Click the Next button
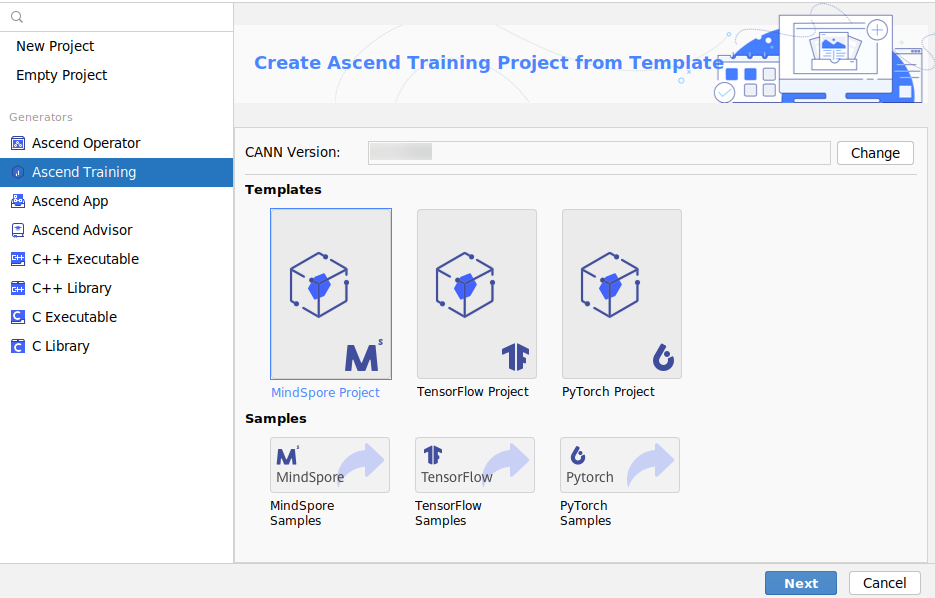Viewport: 935px width, 598px height. click(801, 583)
